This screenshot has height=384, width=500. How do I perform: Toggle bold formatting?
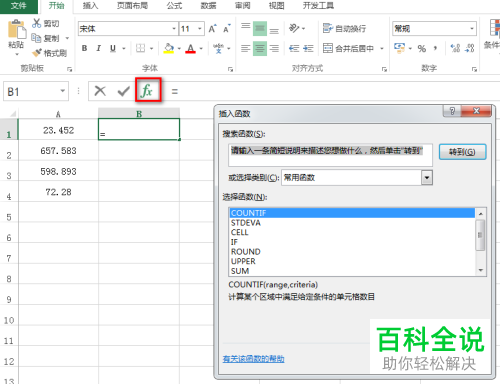[85, 48]
